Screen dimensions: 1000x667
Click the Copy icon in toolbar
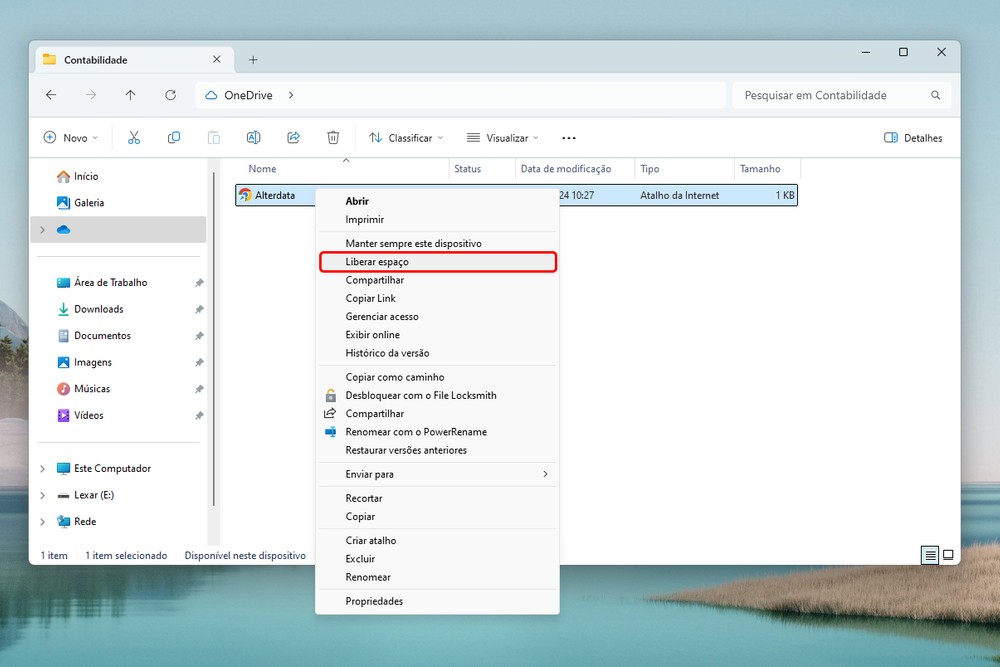174,138
